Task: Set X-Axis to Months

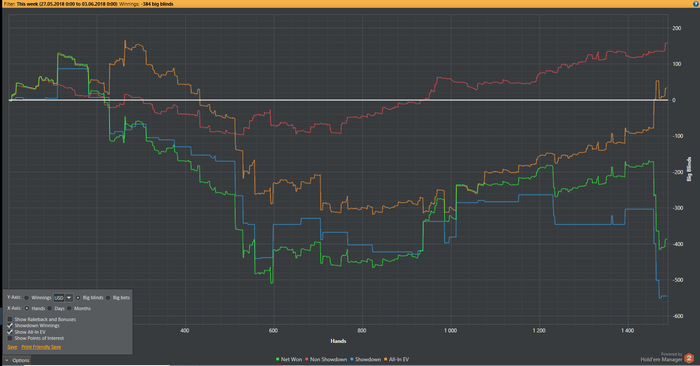Action: 69,308
